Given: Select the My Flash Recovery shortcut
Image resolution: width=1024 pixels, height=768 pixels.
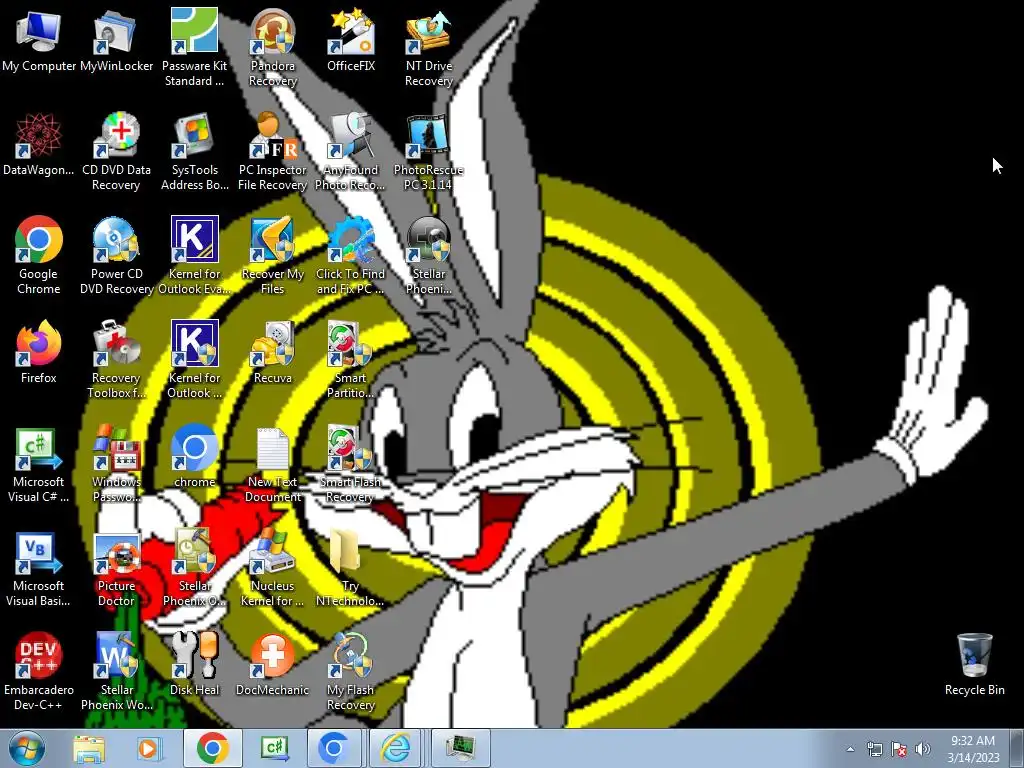Looking at the screenshot, I should click(x=351, y=671).
